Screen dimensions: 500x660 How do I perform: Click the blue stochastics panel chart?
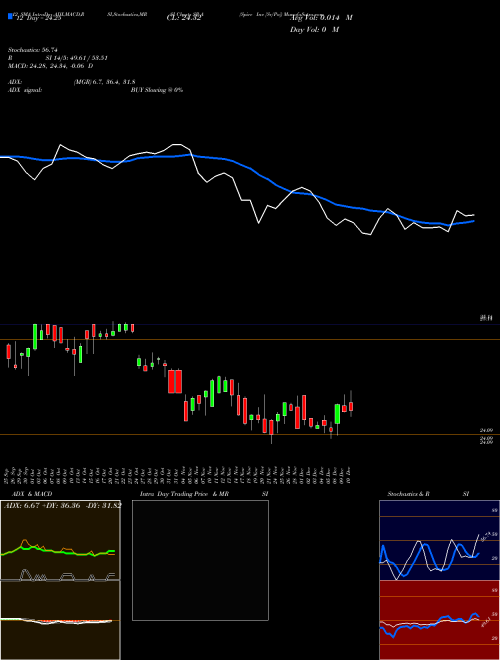[x=439, y=540]
